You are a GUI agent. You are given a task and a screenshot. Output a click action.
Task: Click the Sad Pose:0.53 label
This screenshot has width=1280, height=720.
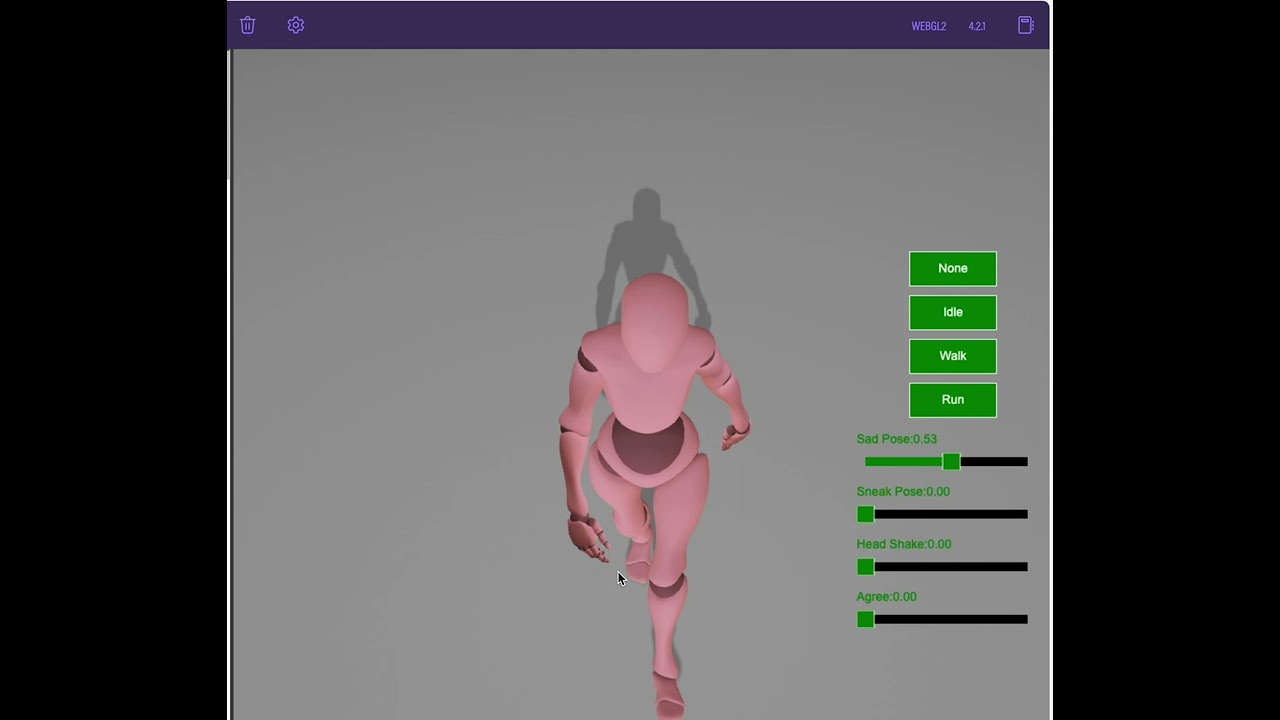click(x=897, y=439)
